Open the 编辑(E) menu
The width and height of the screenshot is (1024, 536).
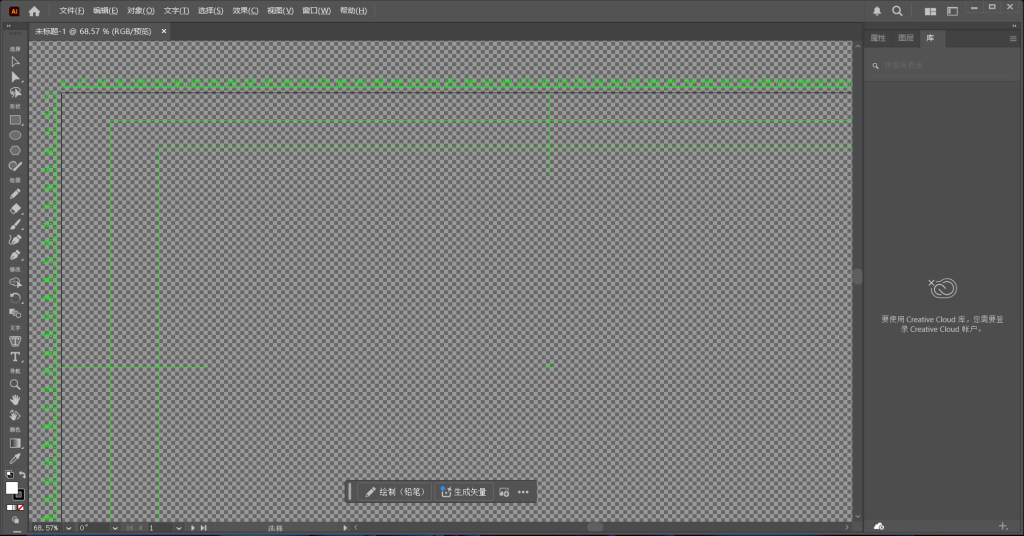tap(105, 10)
